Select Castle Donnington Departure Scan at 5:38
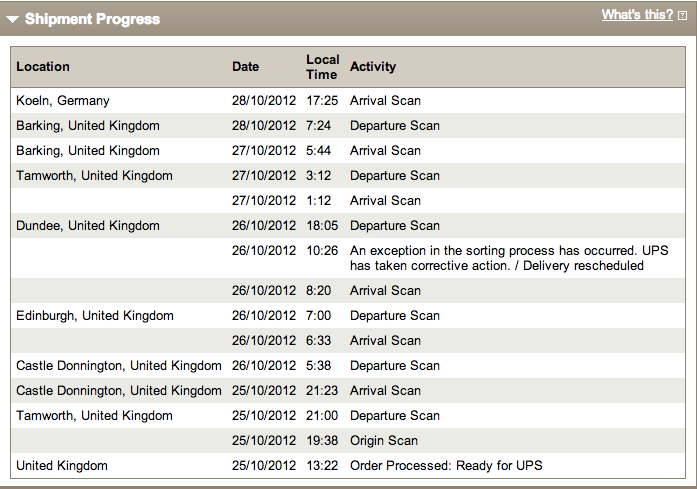The height and width of the screenshot is (489, 697). click(348, 365)
